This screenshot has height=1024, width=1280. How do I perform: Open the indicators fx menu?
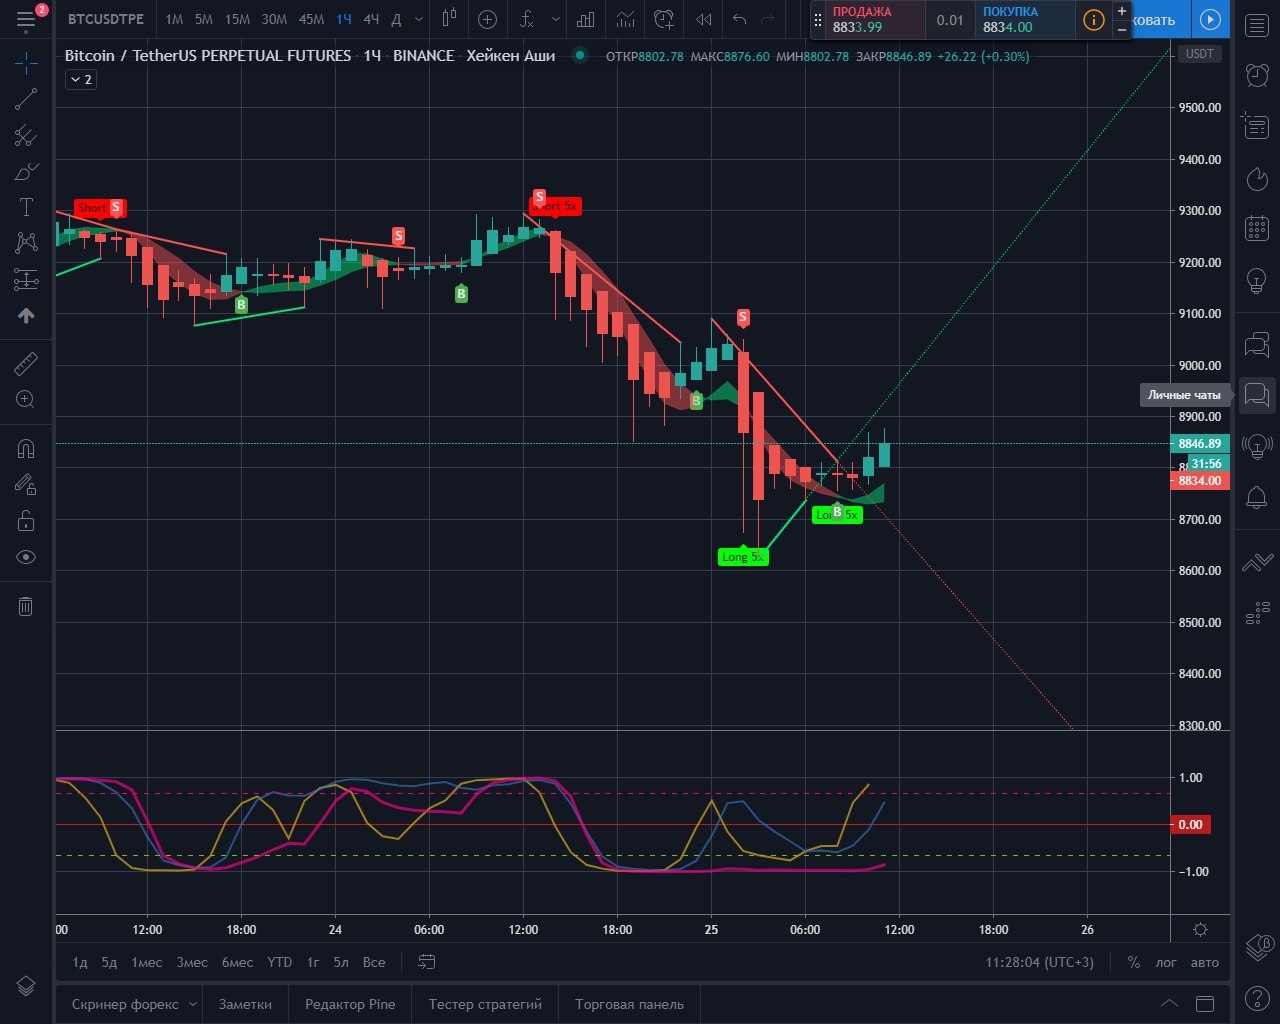pyautogui.click(x=527, y=19)
